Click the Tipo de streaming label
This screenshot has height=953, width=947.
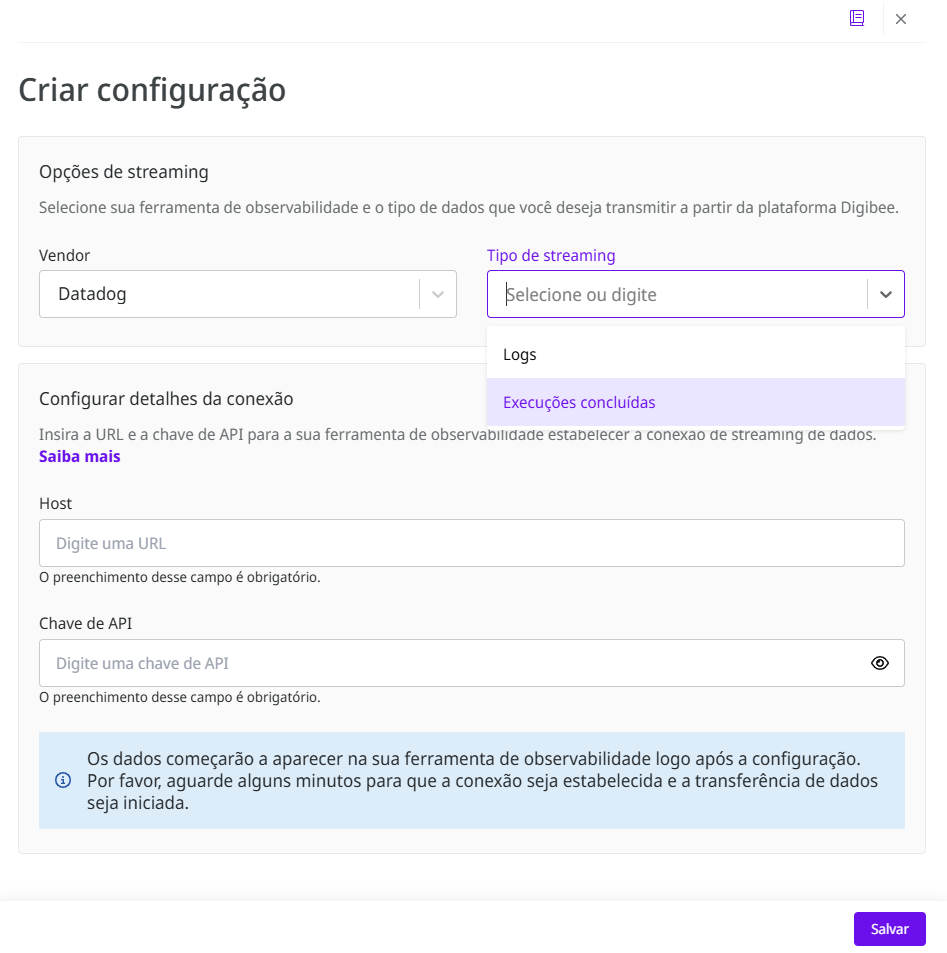click(x=551, y=255)
